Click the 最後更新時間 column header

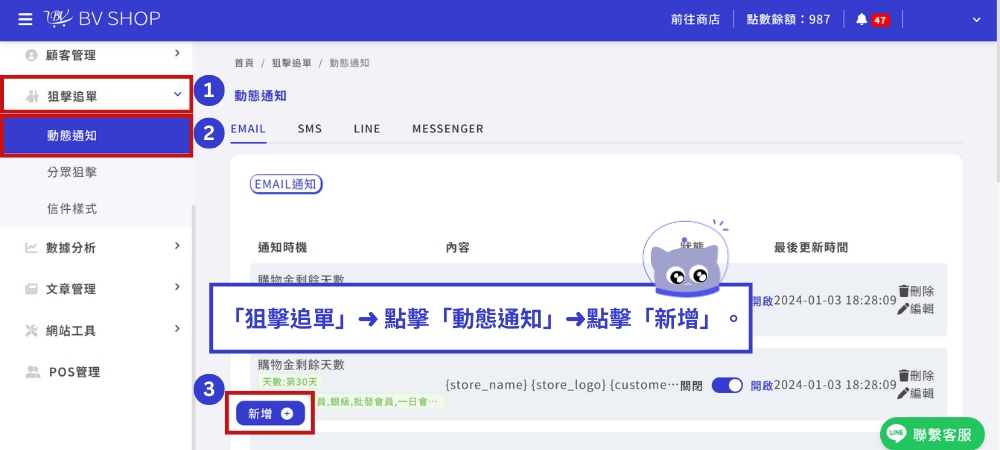811,247
